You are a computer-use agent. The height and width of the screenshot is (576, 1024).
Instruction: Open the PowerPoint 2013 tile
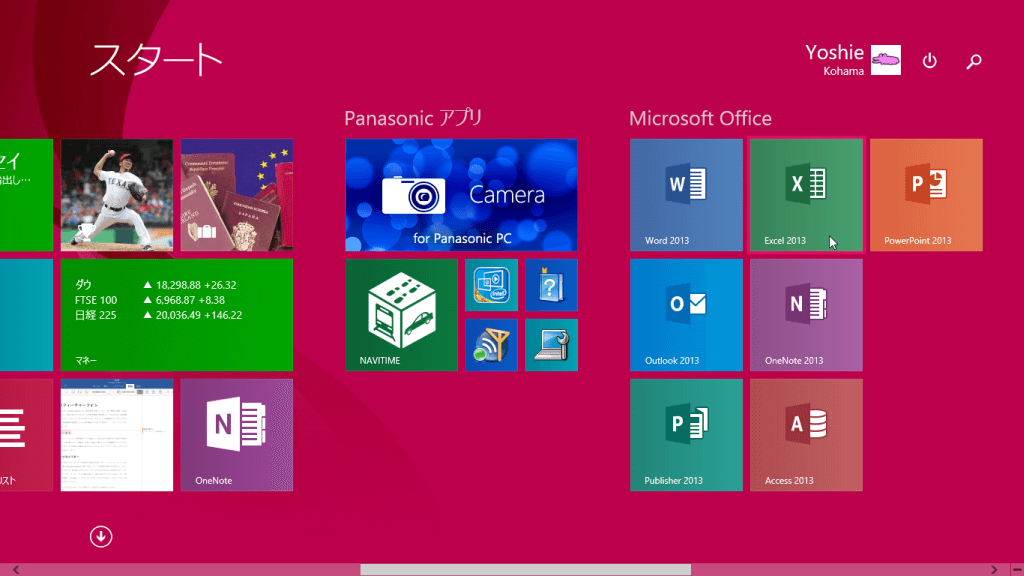coord(926,195)
